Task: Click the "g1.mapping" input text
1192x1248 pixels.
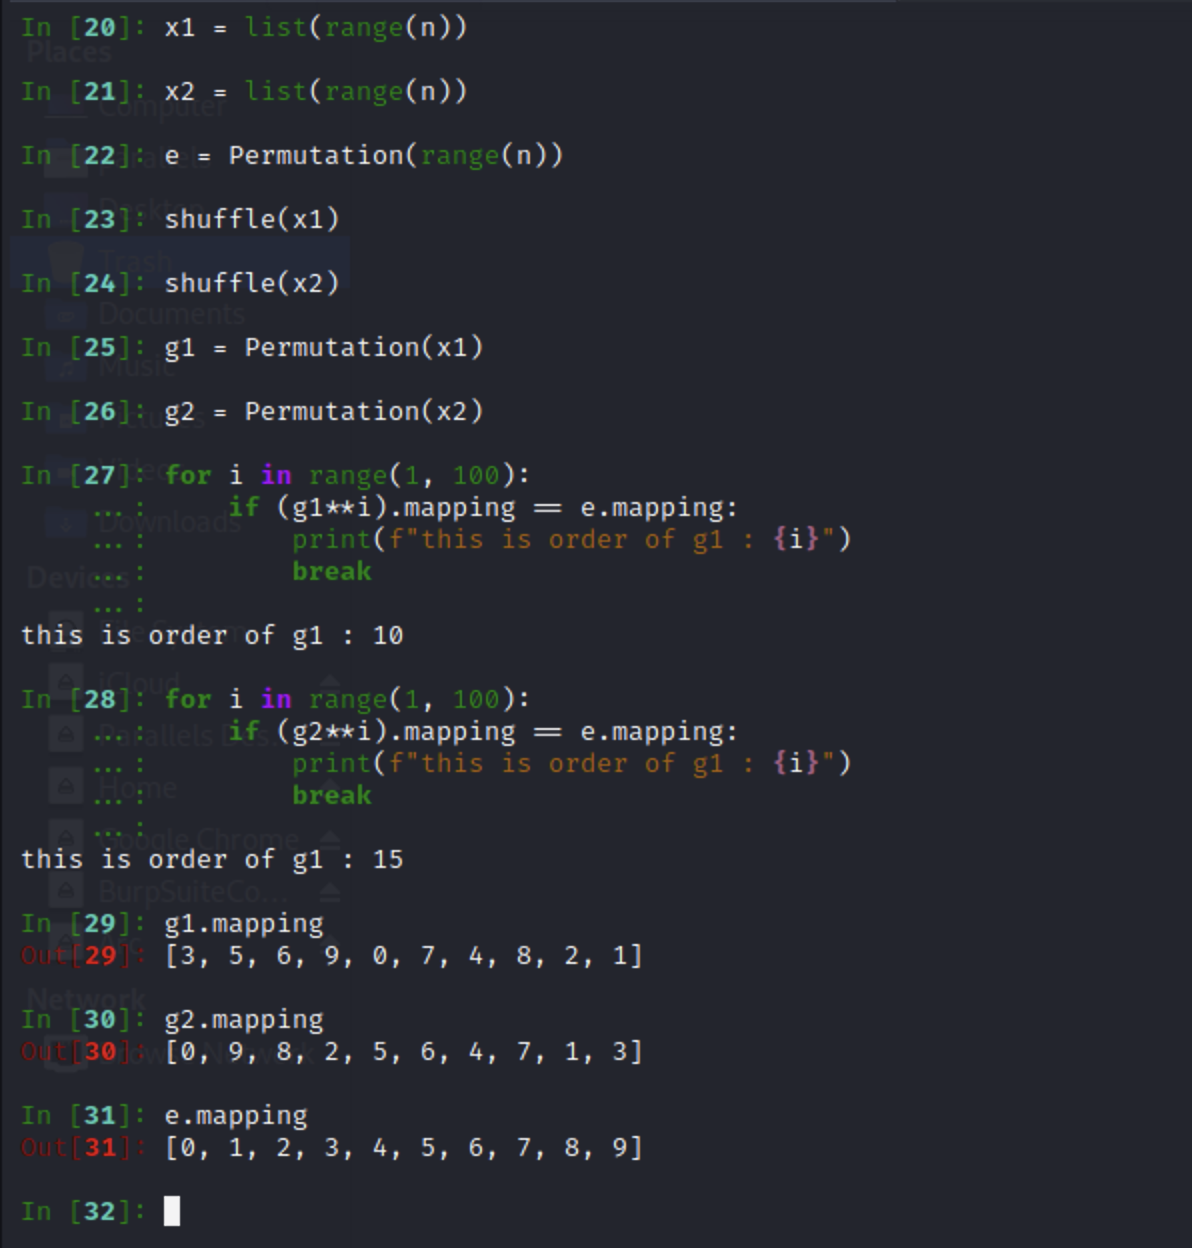Action: point(244,923)
